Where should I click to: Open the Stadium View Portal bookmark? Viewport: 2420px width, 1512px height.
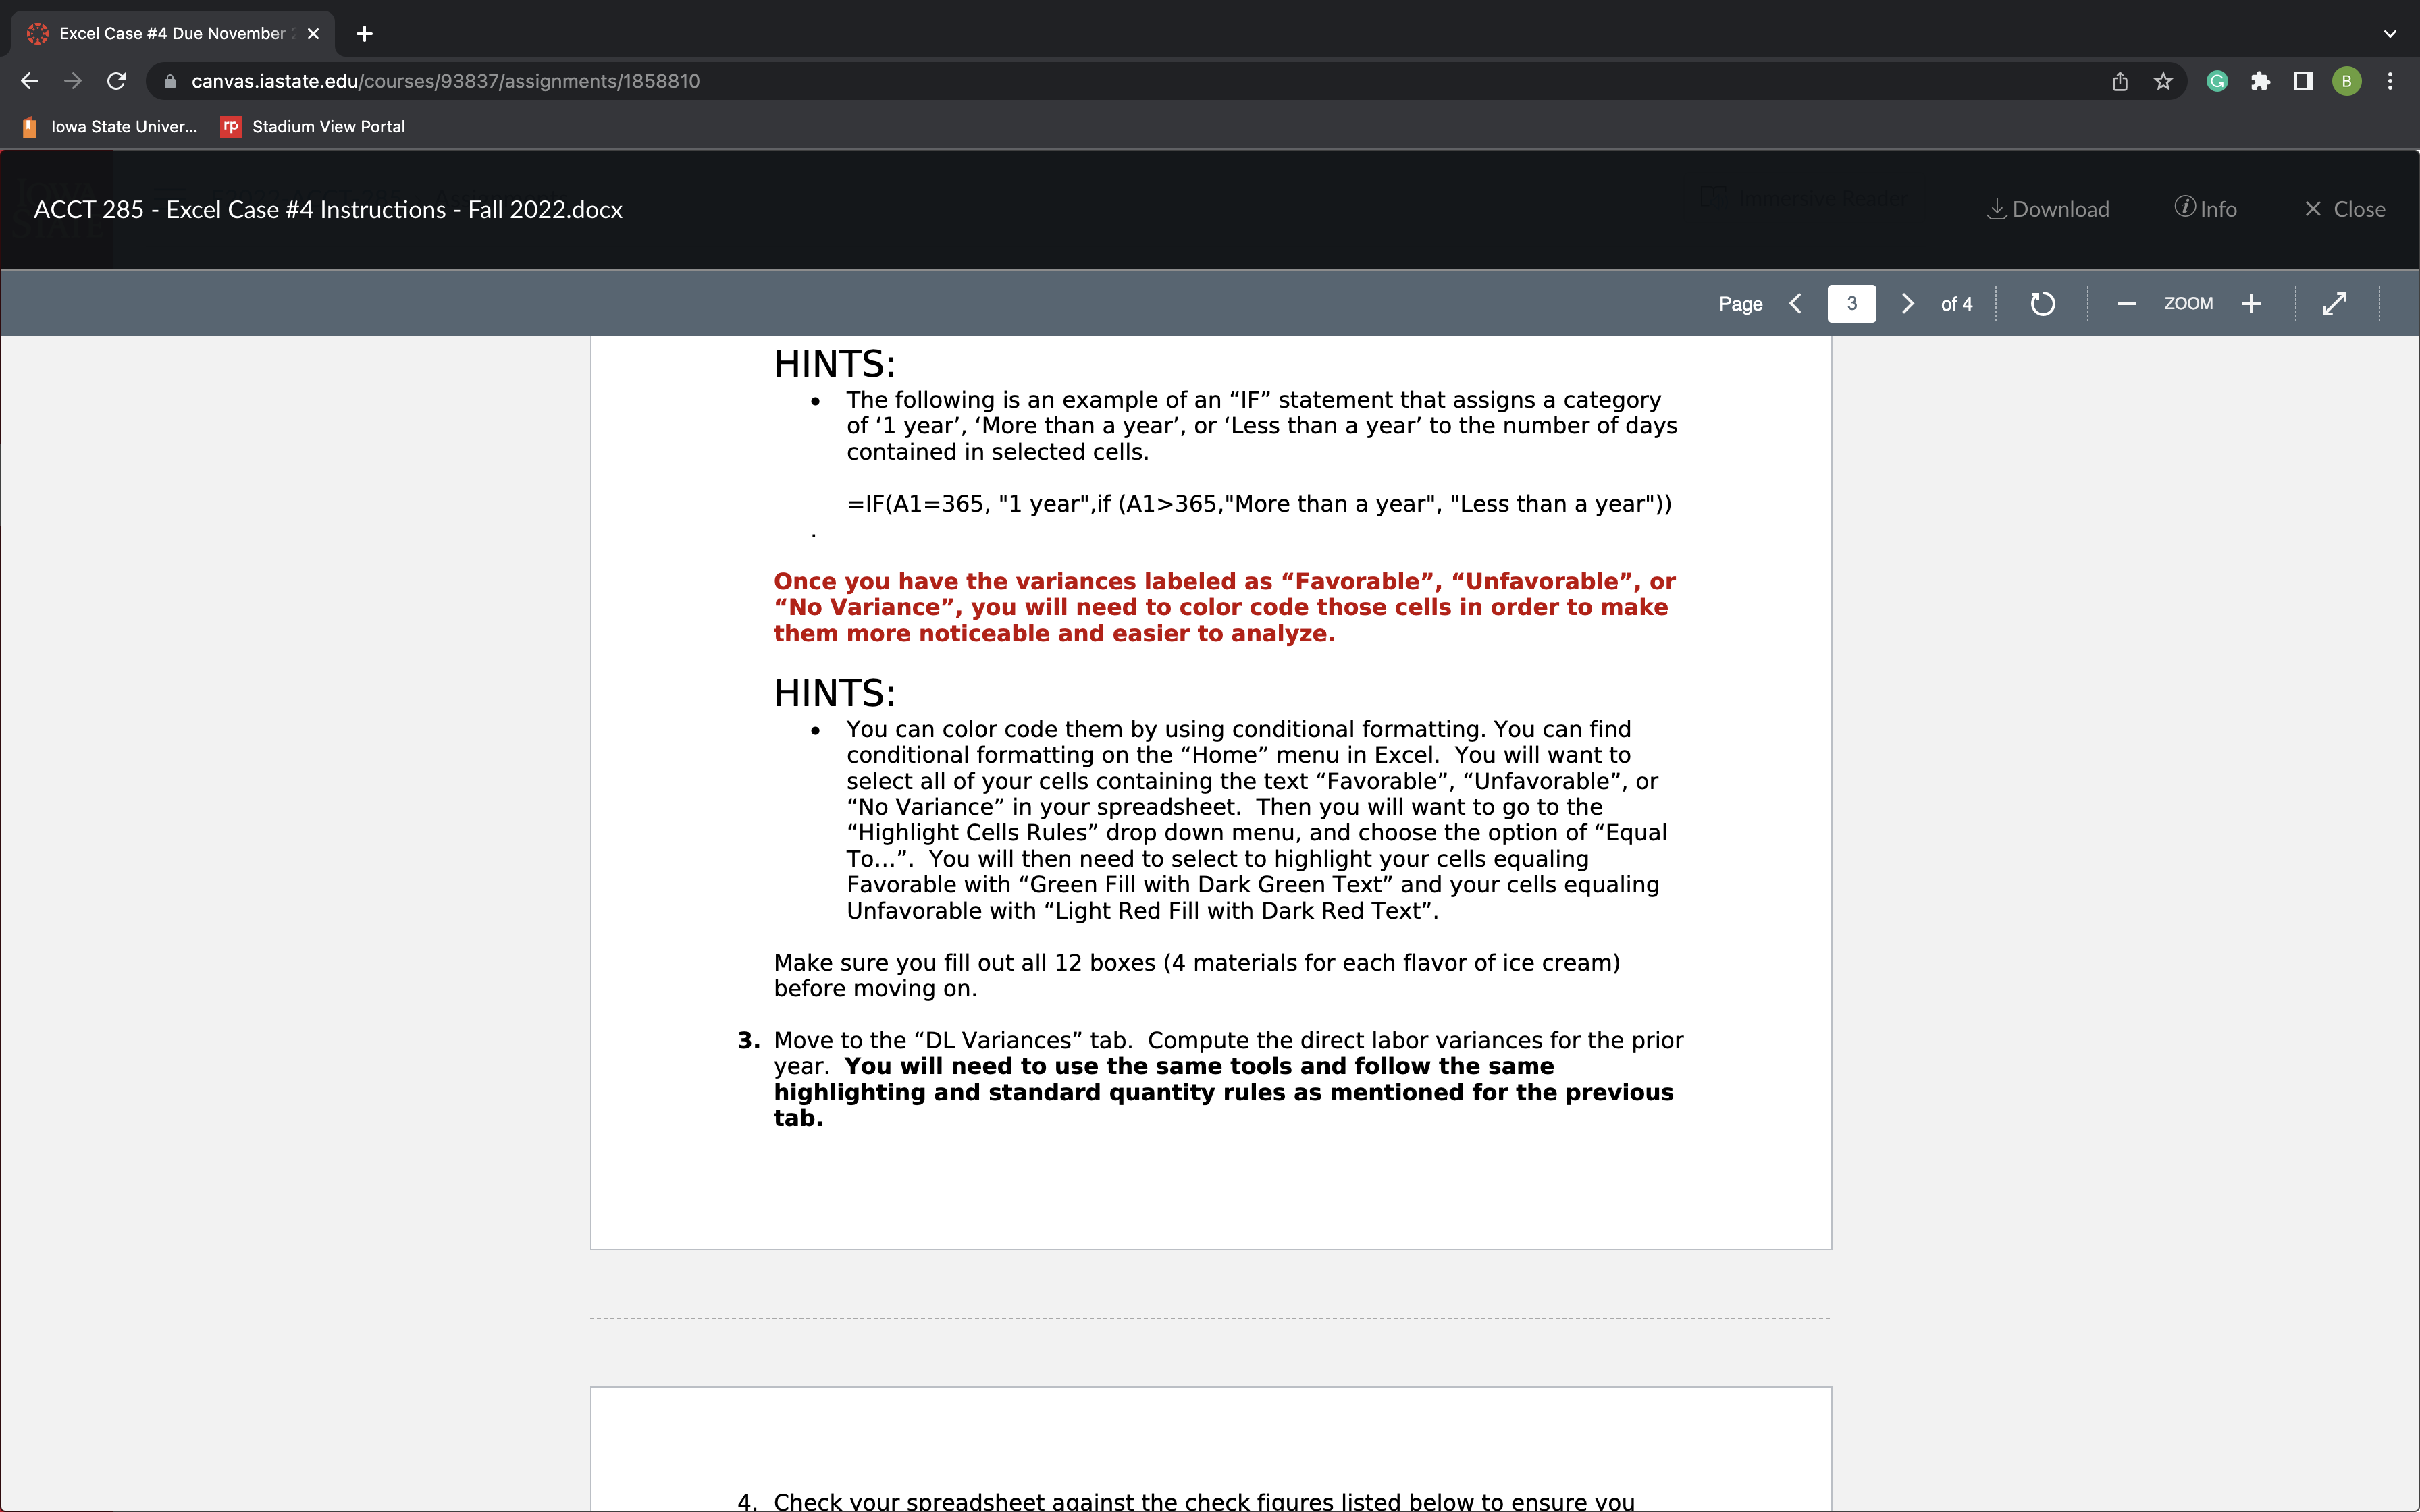[313, 126]
